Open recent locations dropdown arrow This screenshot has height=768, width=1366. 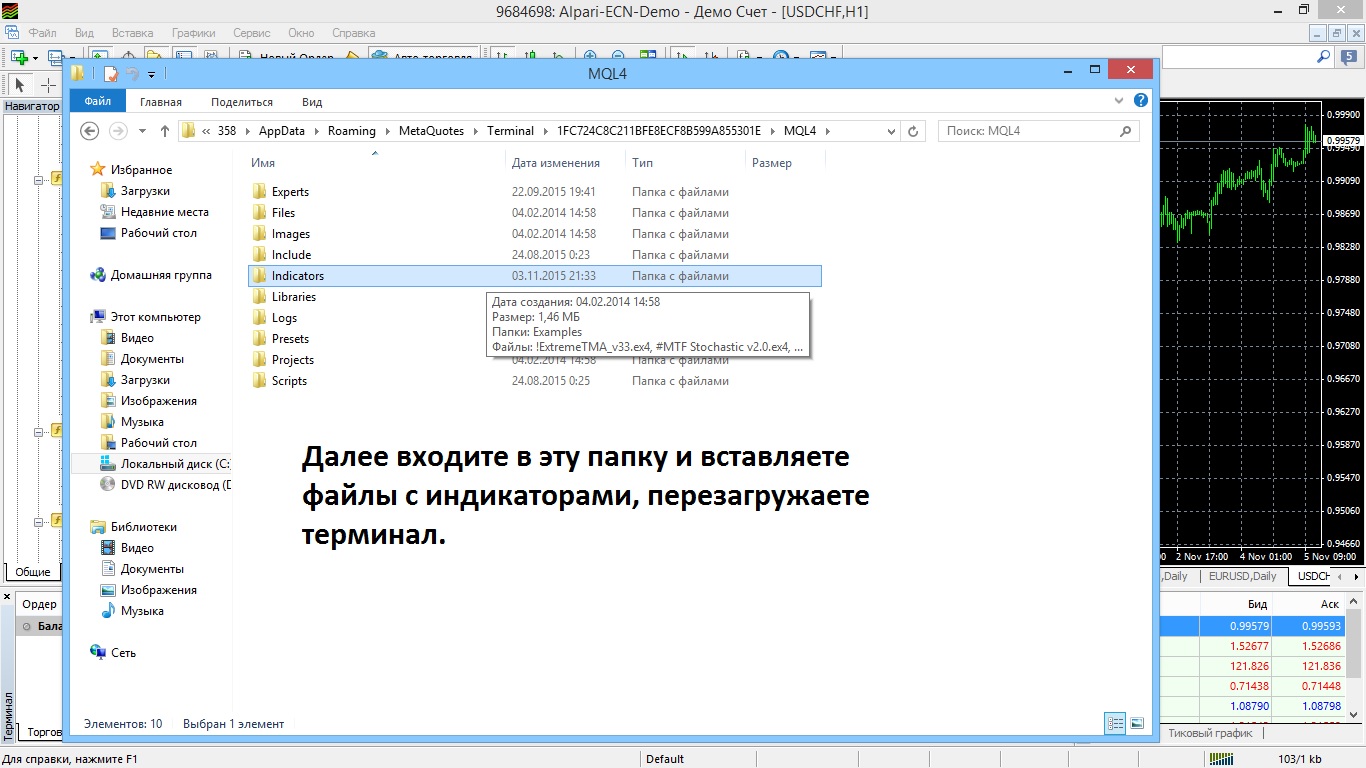142,131
